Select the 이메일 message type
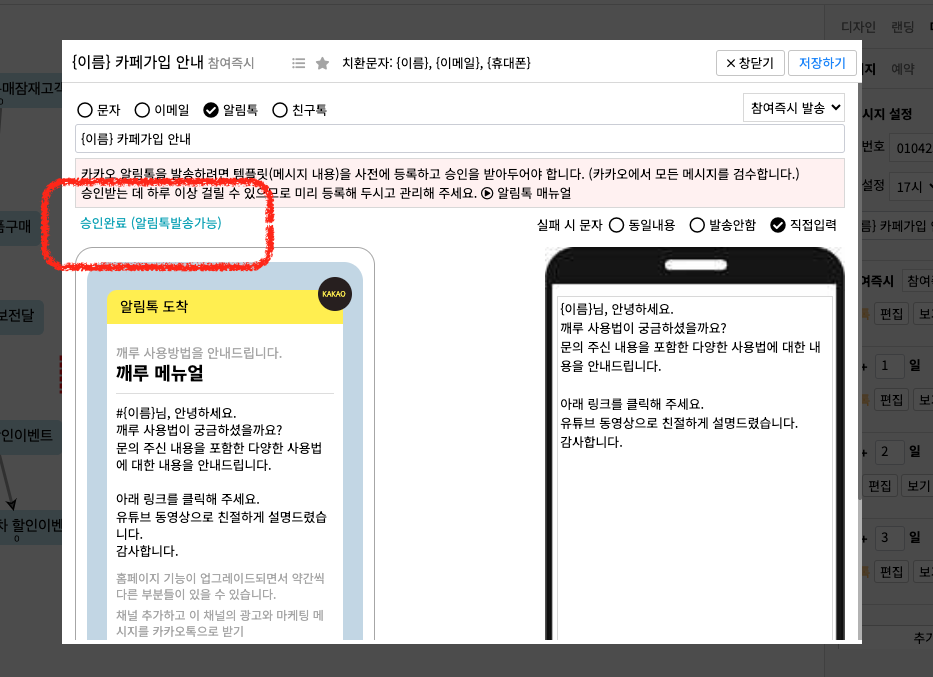The height and width of the screenshot is (677, 933). [x=142, y=110]
